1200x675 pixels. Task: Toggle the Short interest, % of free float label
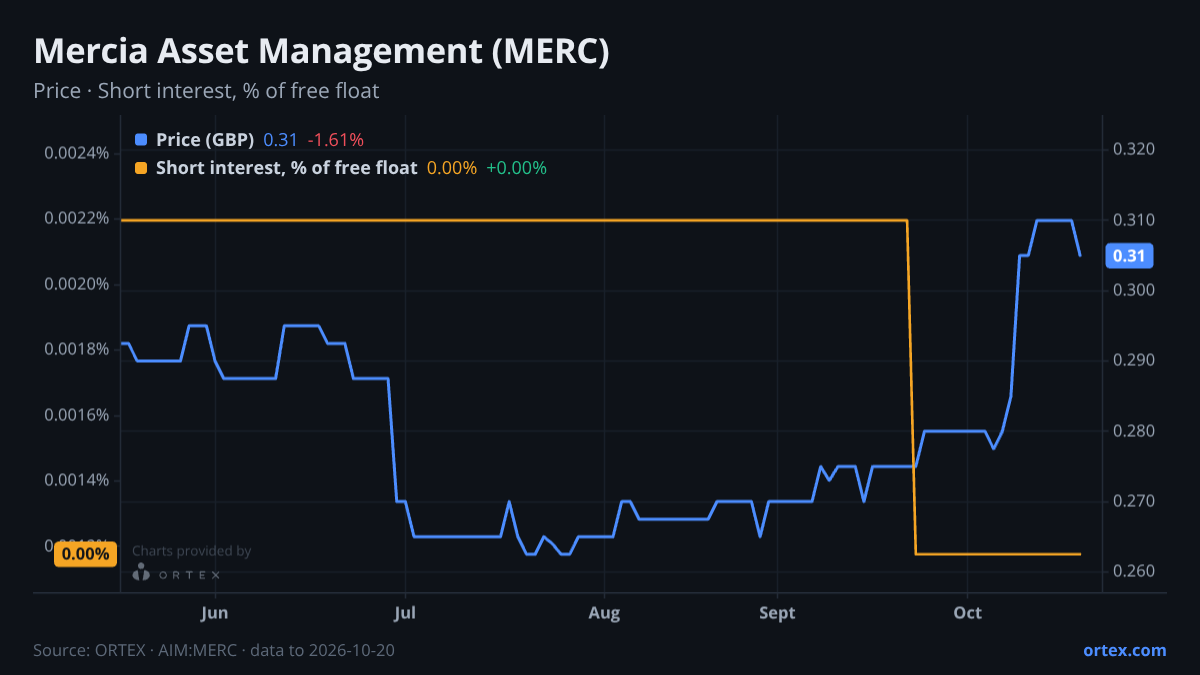(286, 168)
